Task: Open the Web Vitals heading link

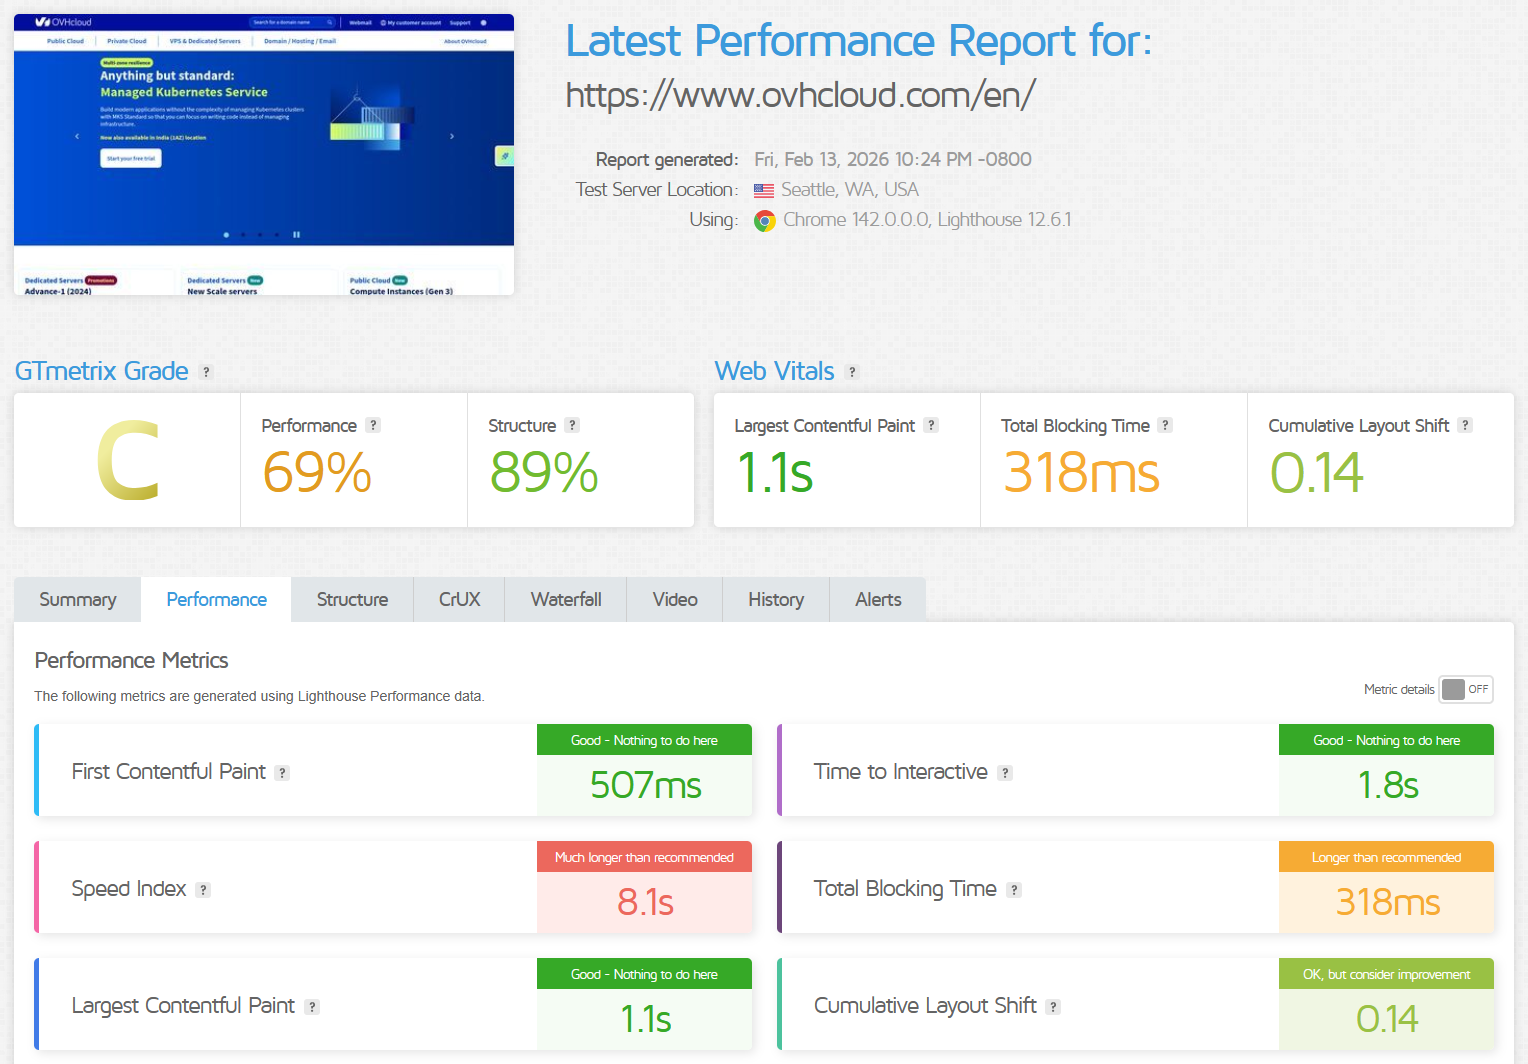Action: click(x=774, y=371)
